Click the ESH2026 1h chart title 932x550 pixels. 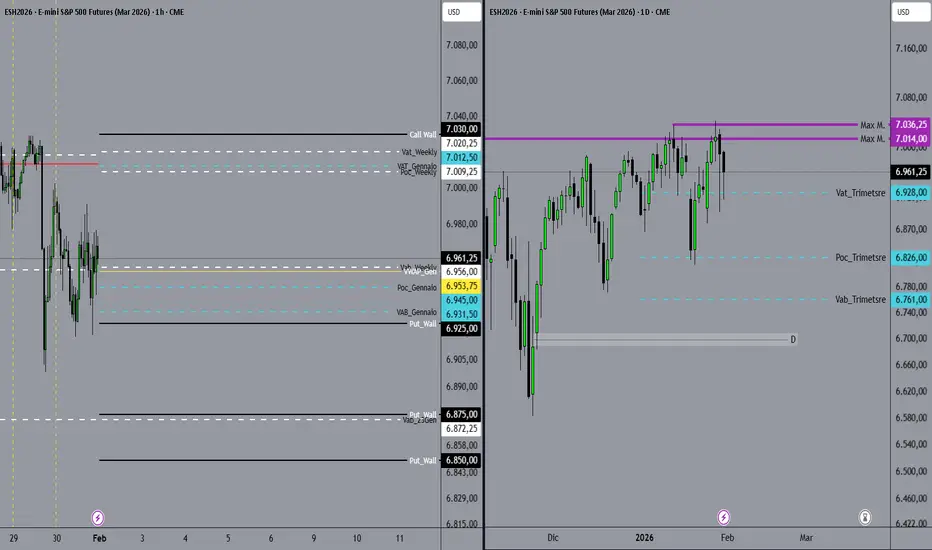tap(94, 12)
